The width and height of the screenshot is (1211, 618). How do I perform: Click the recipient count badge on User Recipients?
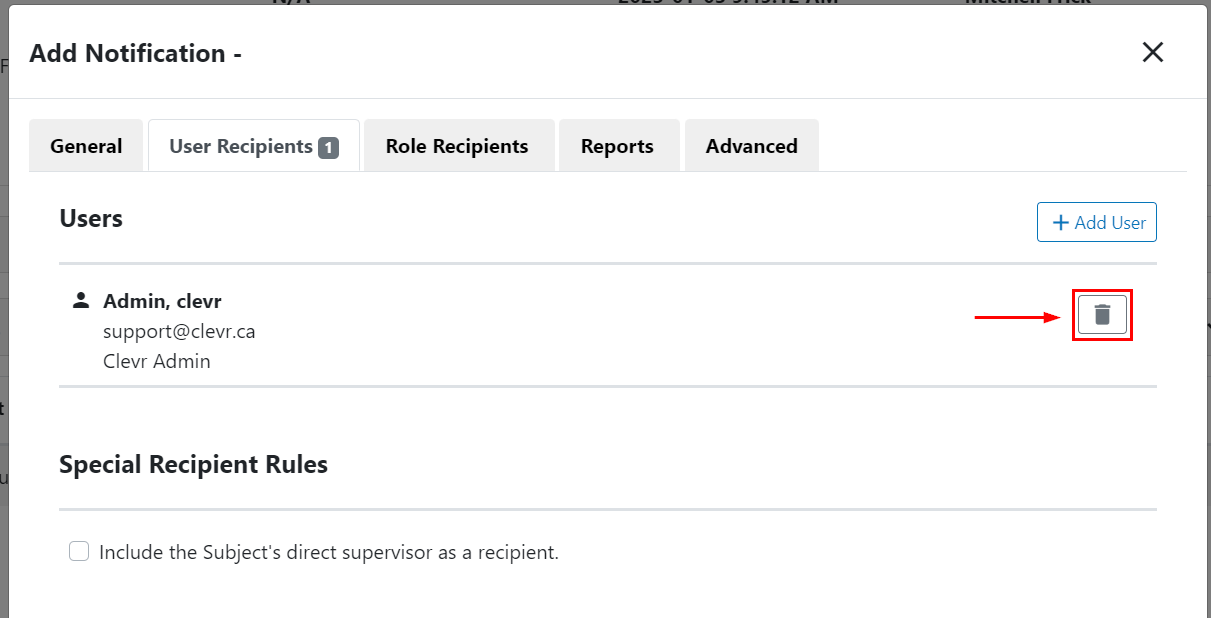[328, 148]
